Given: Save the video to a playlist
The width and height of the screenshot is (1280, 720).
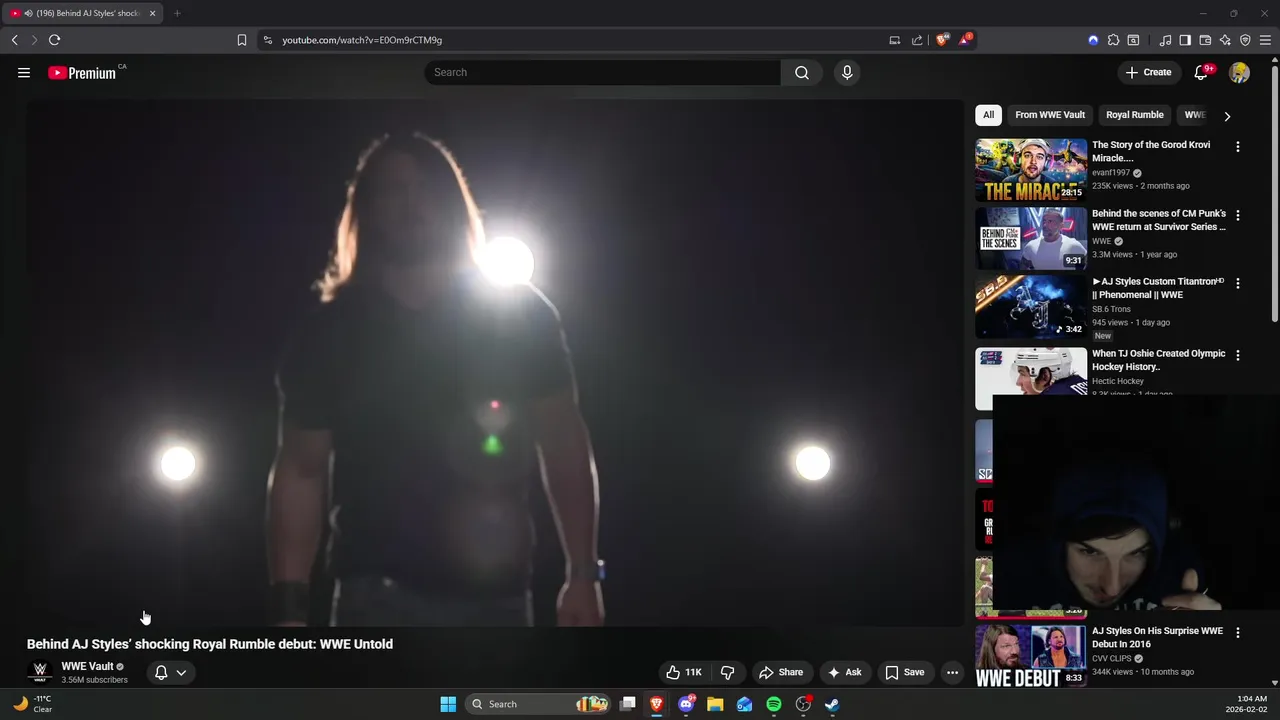Looking at the screenshot, I should point(905,672).
